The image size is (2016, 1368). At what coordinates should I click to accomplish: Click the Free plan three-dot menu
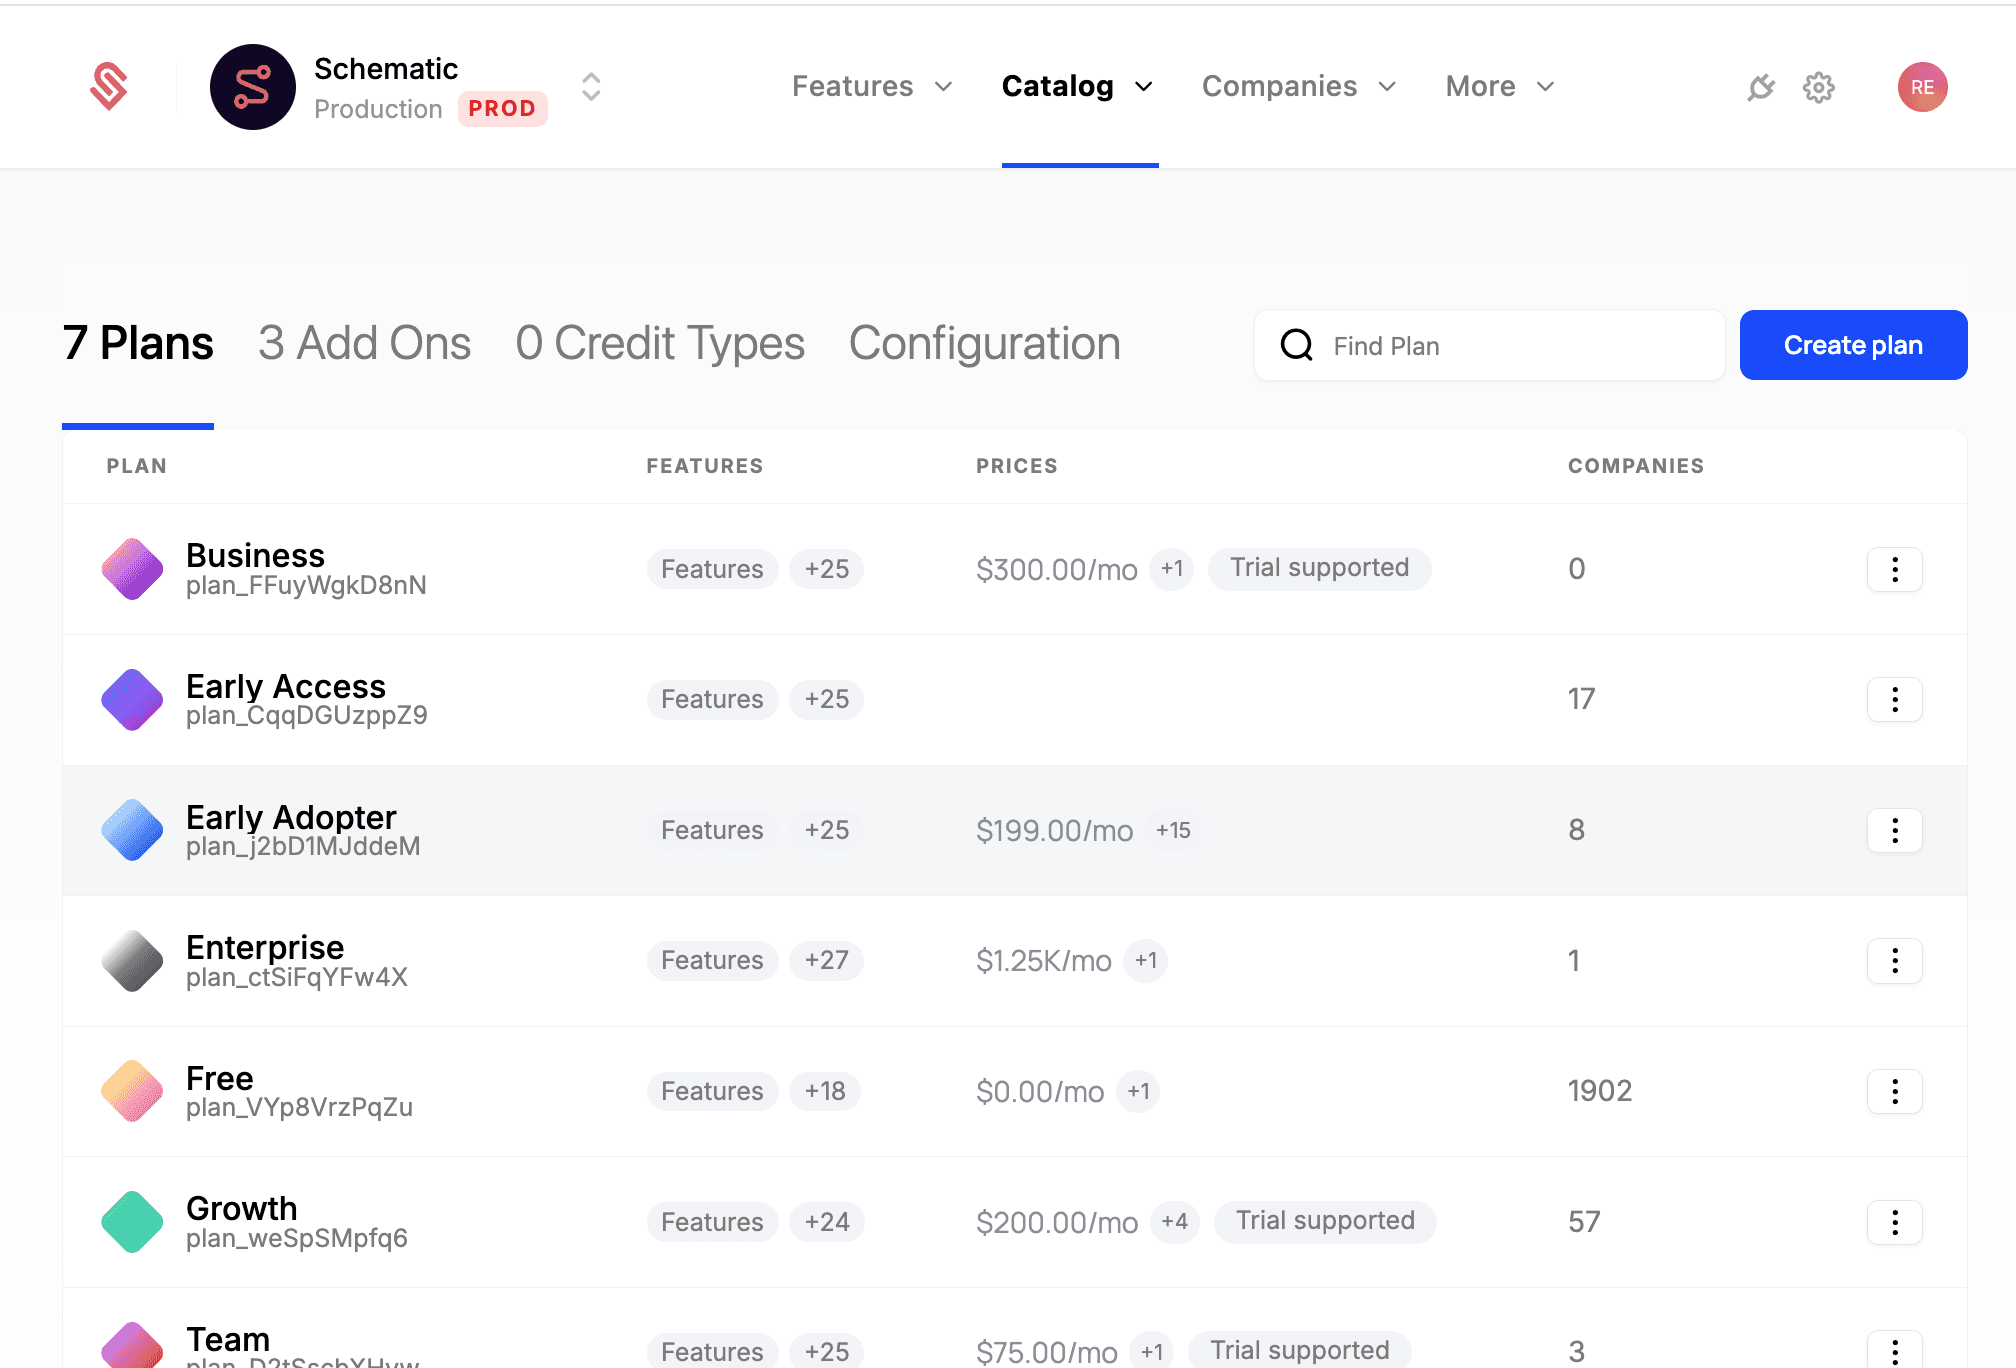pos(1894,1092)
